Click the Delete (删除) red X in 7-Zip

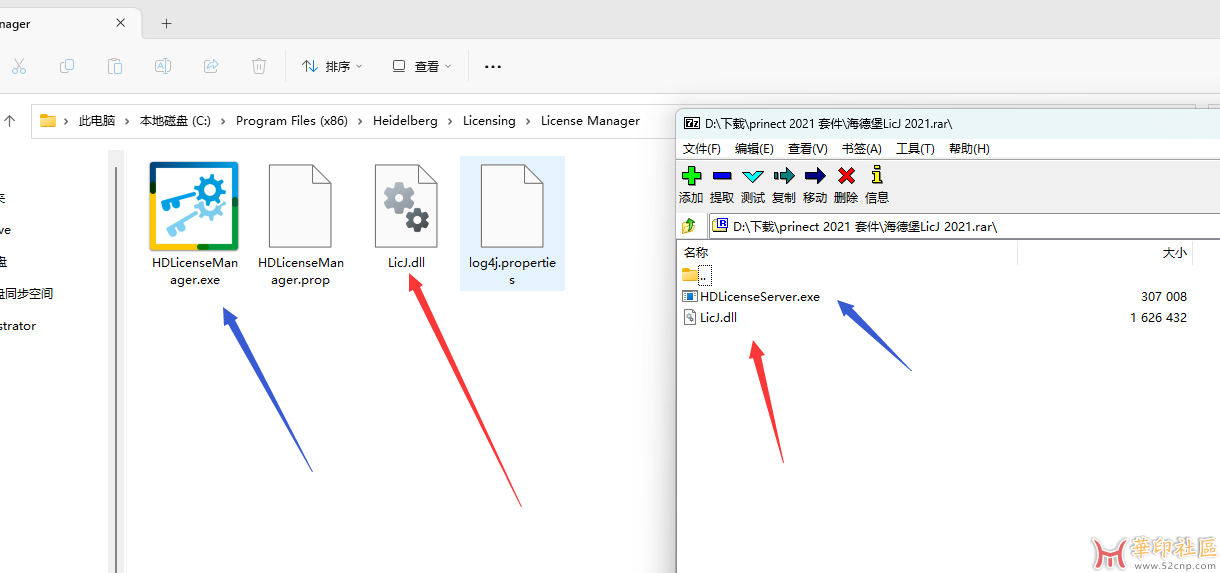click(846, 184)
